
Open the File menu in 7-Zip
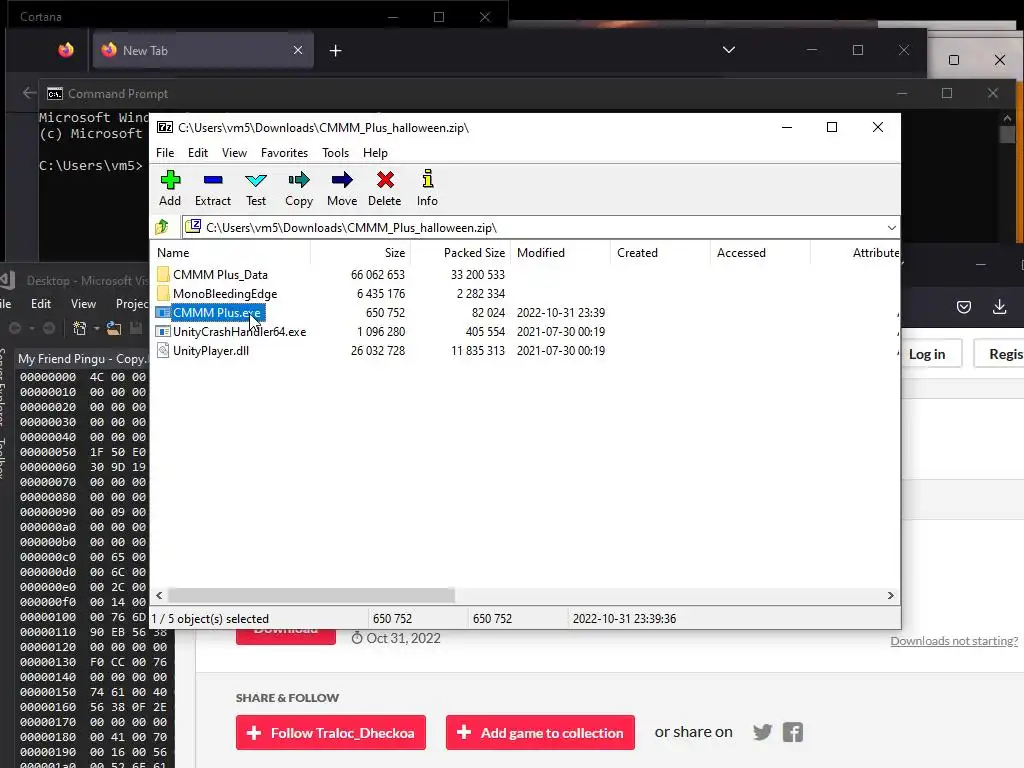pos(165,153)
